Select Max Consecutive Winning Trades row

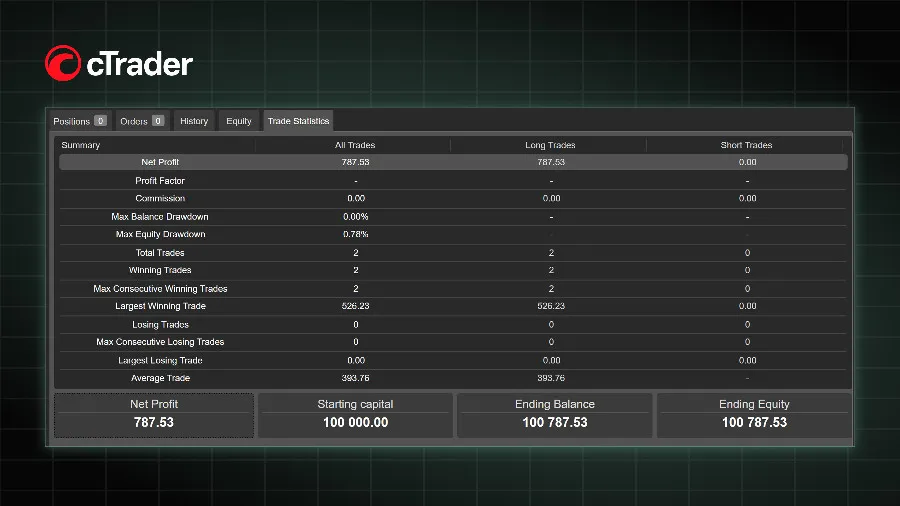453,289
